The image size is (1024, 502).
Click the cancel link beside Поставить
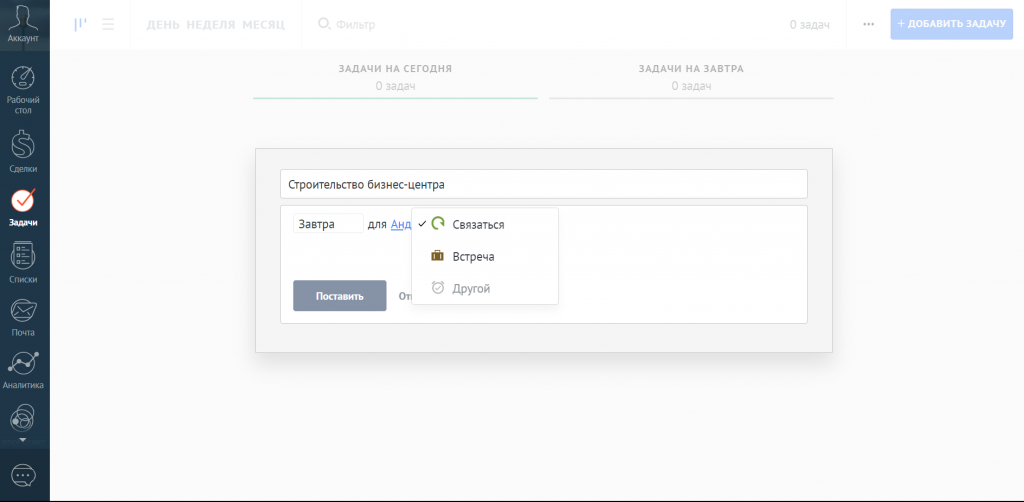(x=404, y=296)
